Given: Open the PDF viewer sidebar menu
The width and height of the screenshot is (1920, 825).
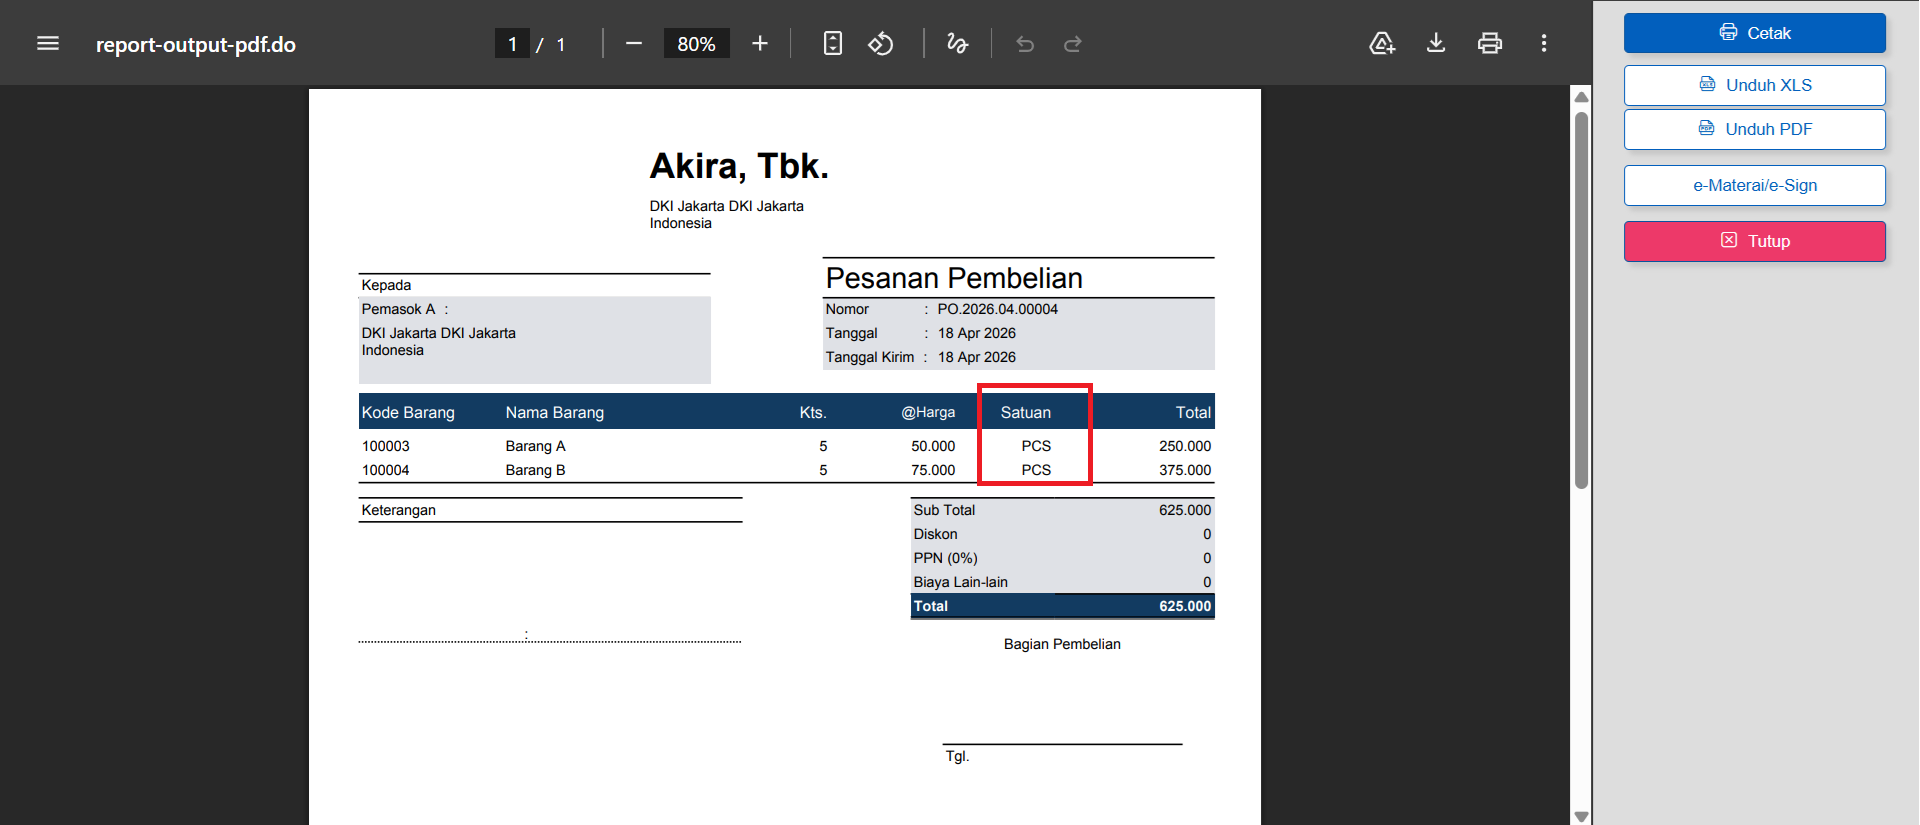Looking at the screenshot, I should pos(48,44).
